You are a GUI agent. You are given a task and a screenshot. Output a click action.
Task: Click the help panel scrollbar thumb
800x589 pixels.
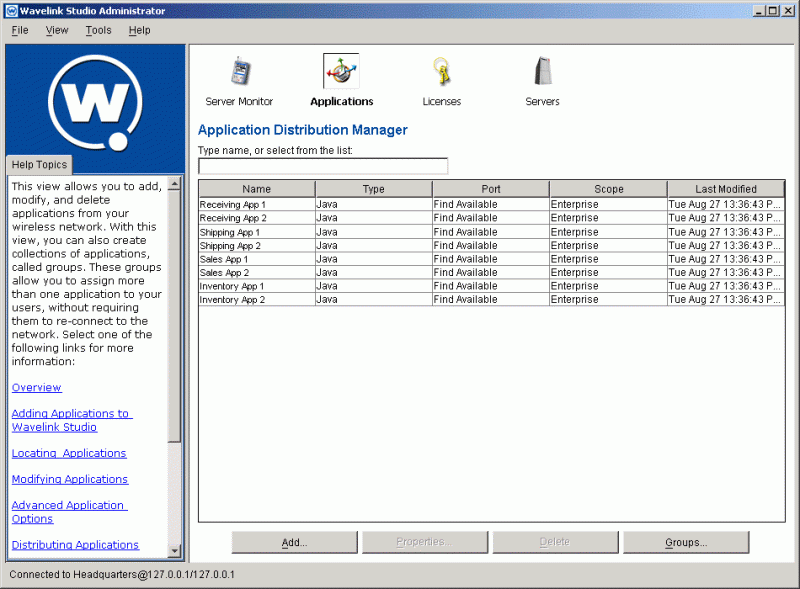click(174, 316)
